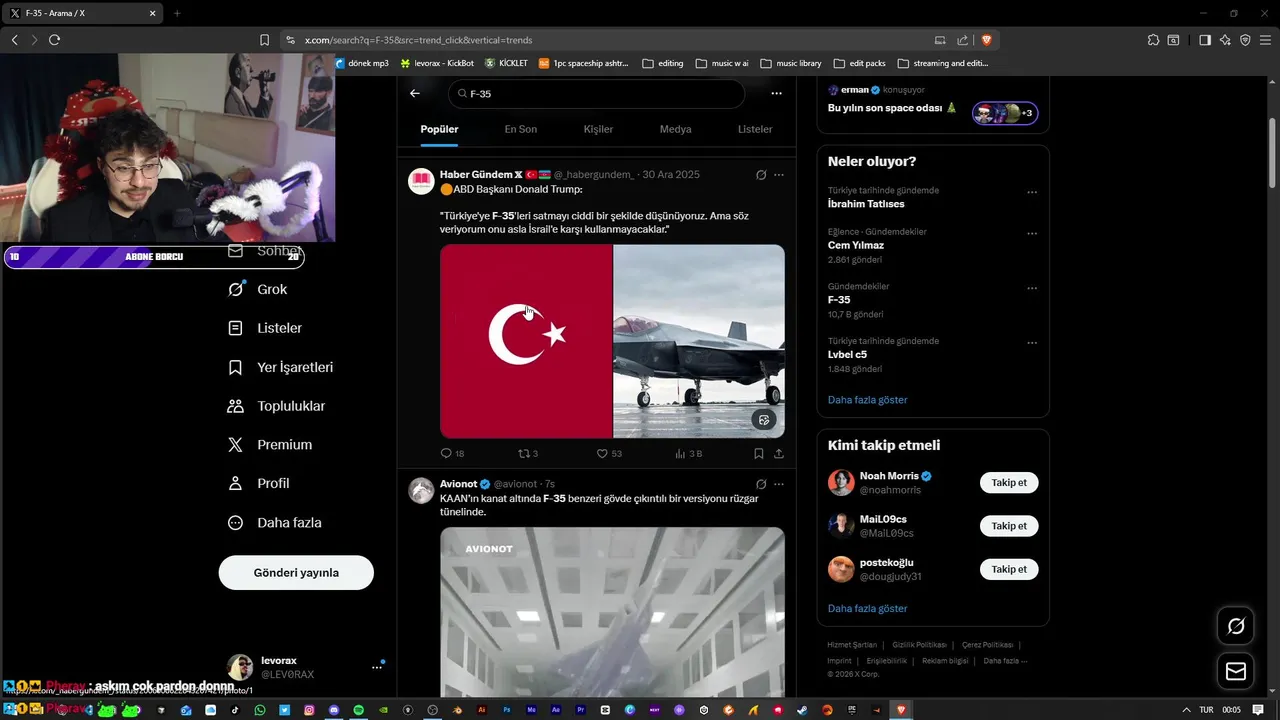Viewport: 1280px width, 720px height.
Task: Open Brave Leo AI sparkle icon
Action: coord(1225,40)
